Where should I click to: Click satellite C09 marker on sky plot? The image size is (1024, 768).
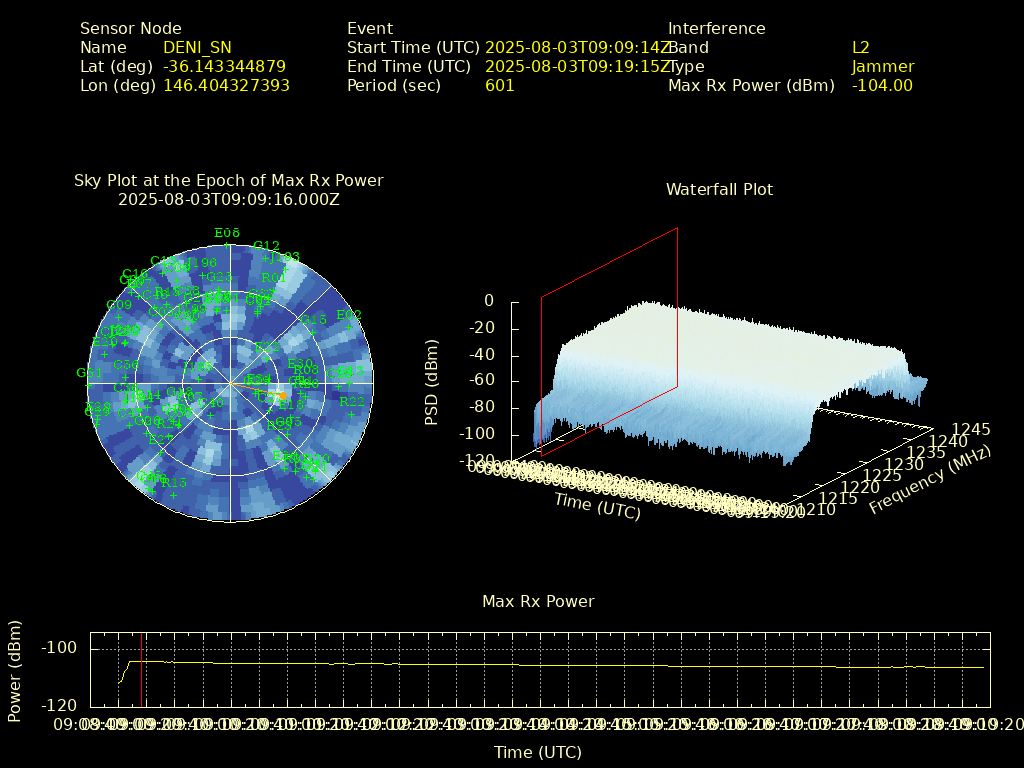click(x=119, y=316)
